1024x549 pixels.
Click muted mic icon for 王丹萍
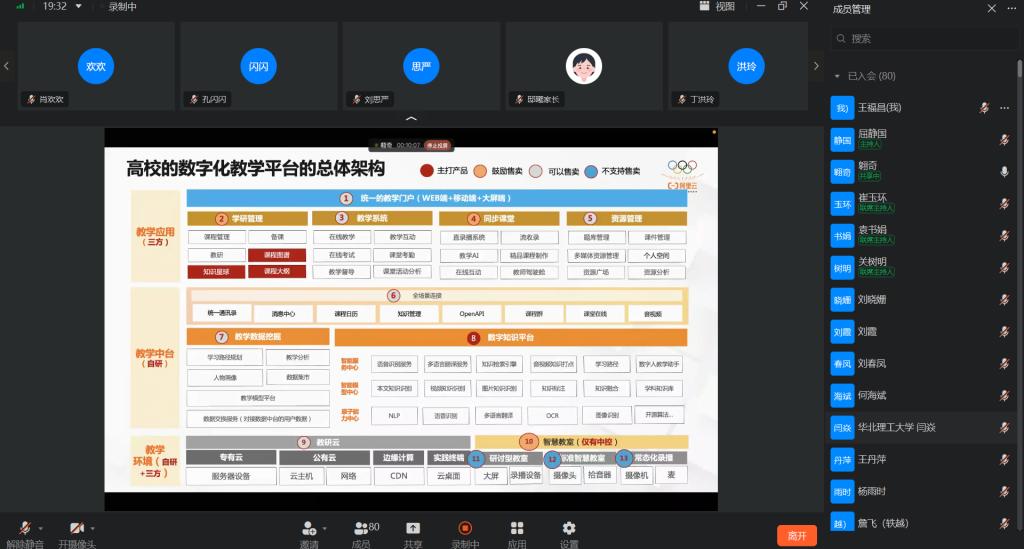pyautogui.click(x=1004, y=460)
